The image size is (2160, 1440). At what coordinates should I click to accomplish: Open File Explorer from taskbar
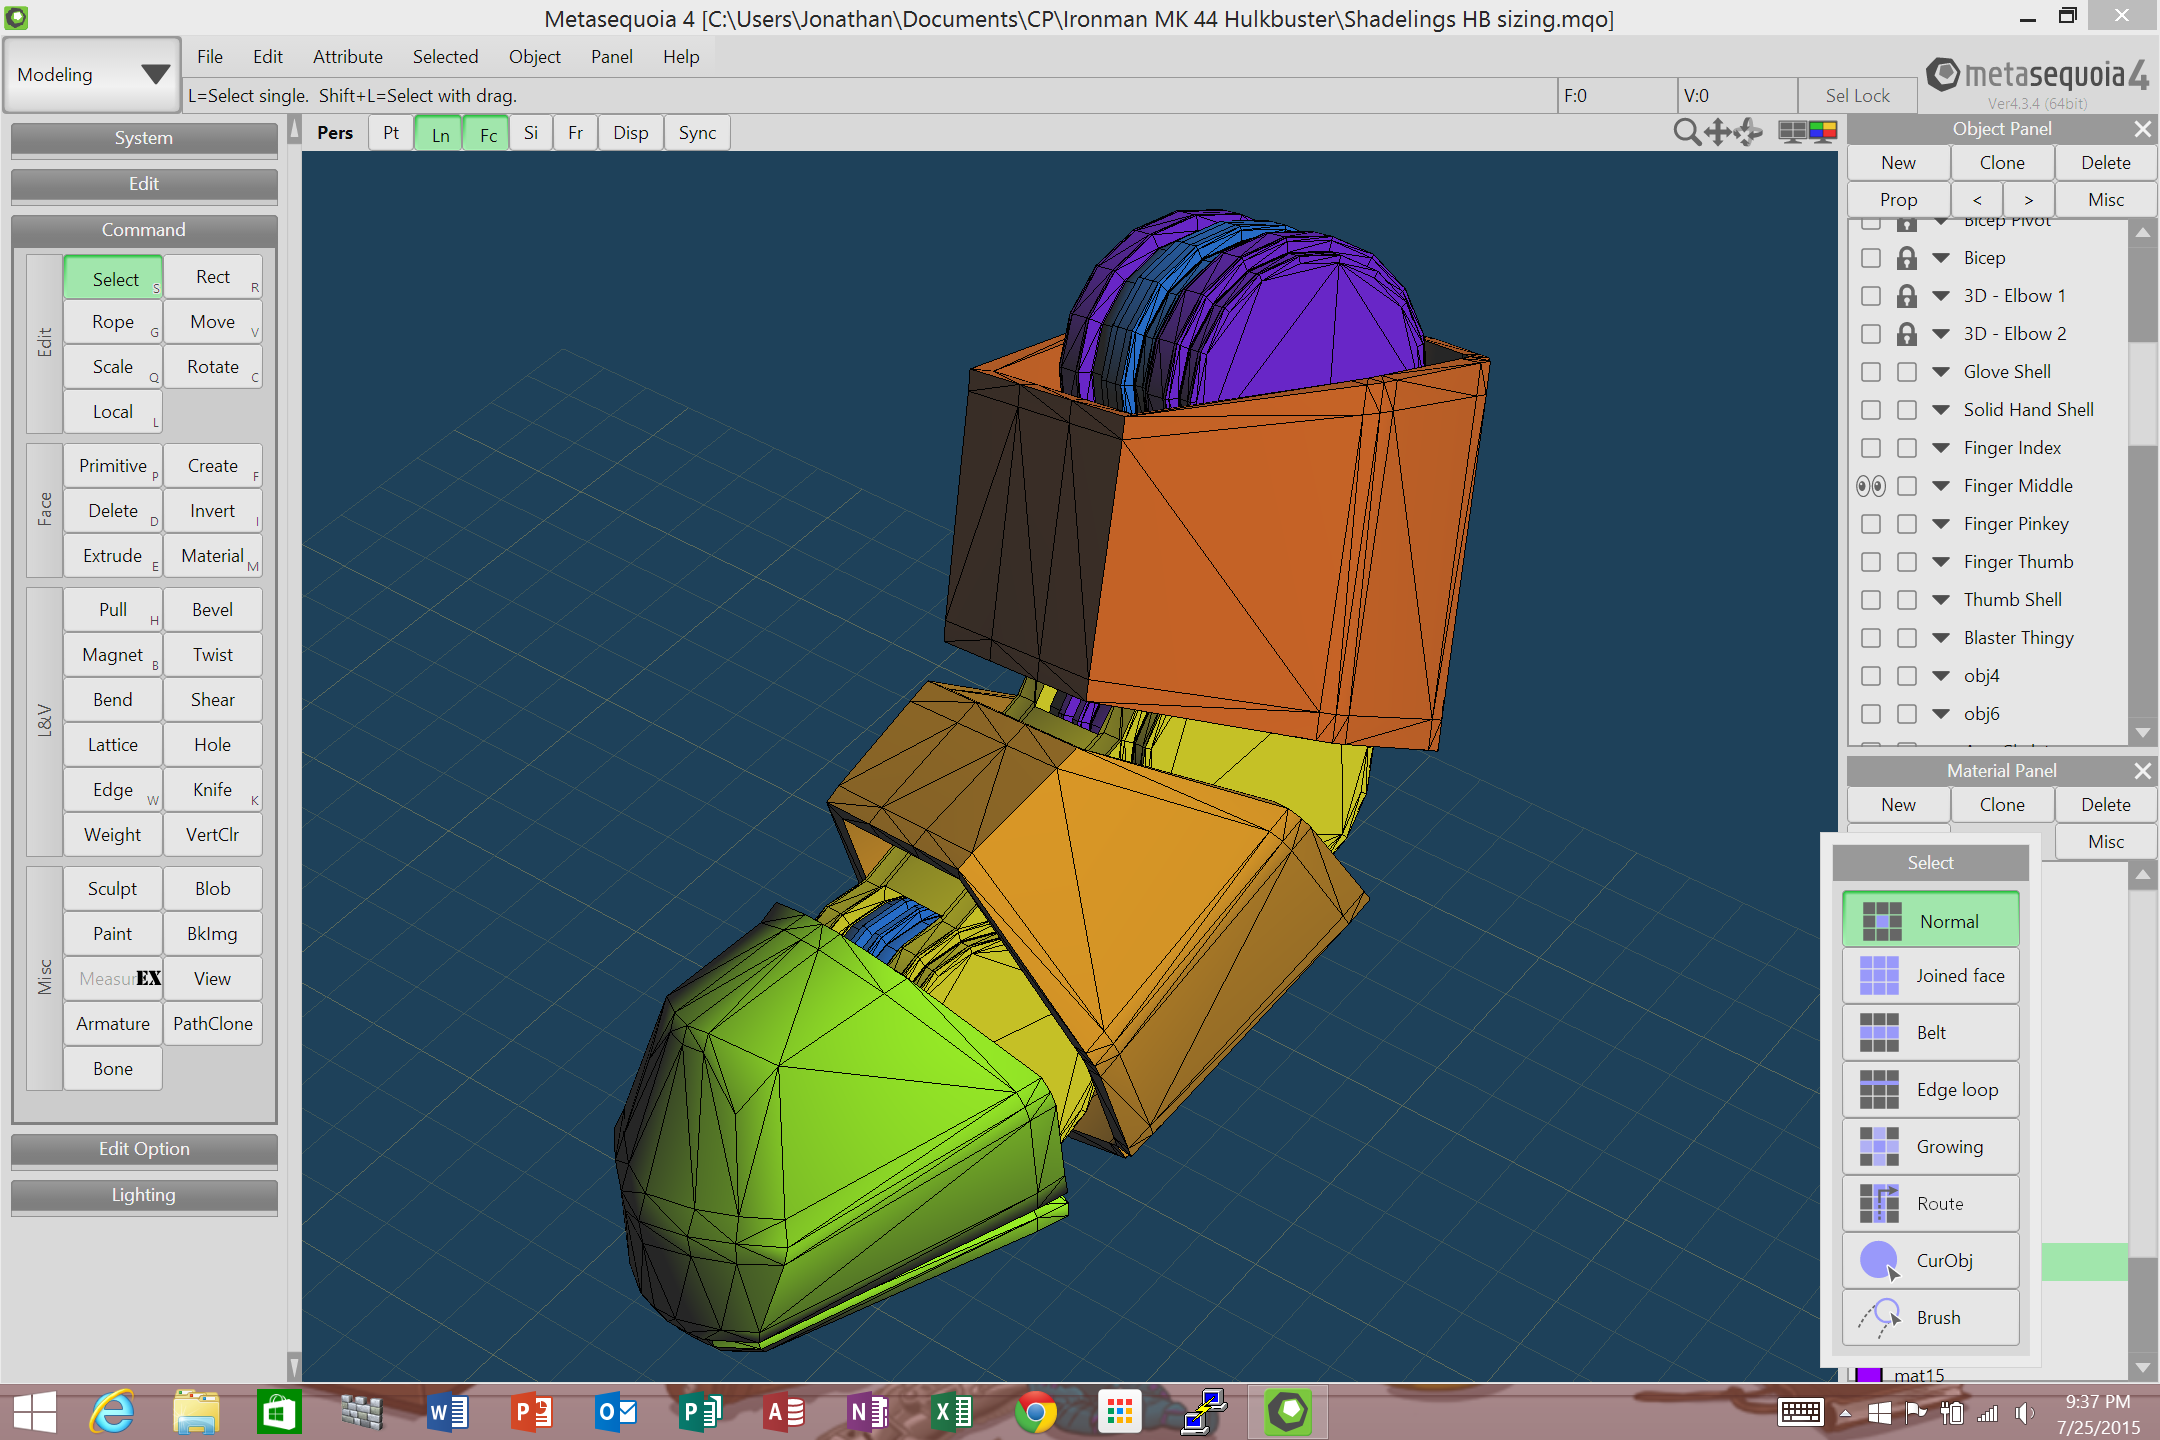point(196,1412)
